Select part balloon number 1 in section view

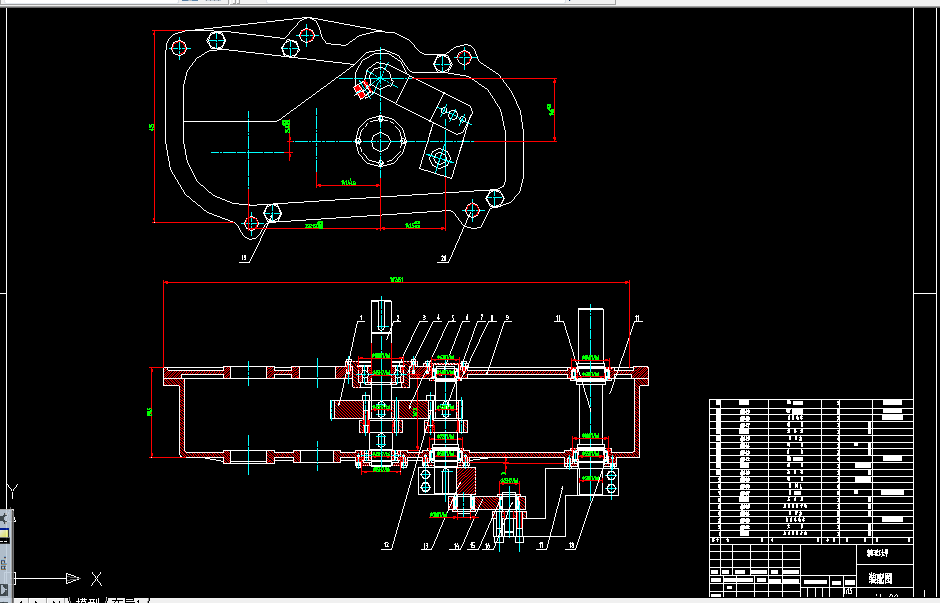[361, 318]
